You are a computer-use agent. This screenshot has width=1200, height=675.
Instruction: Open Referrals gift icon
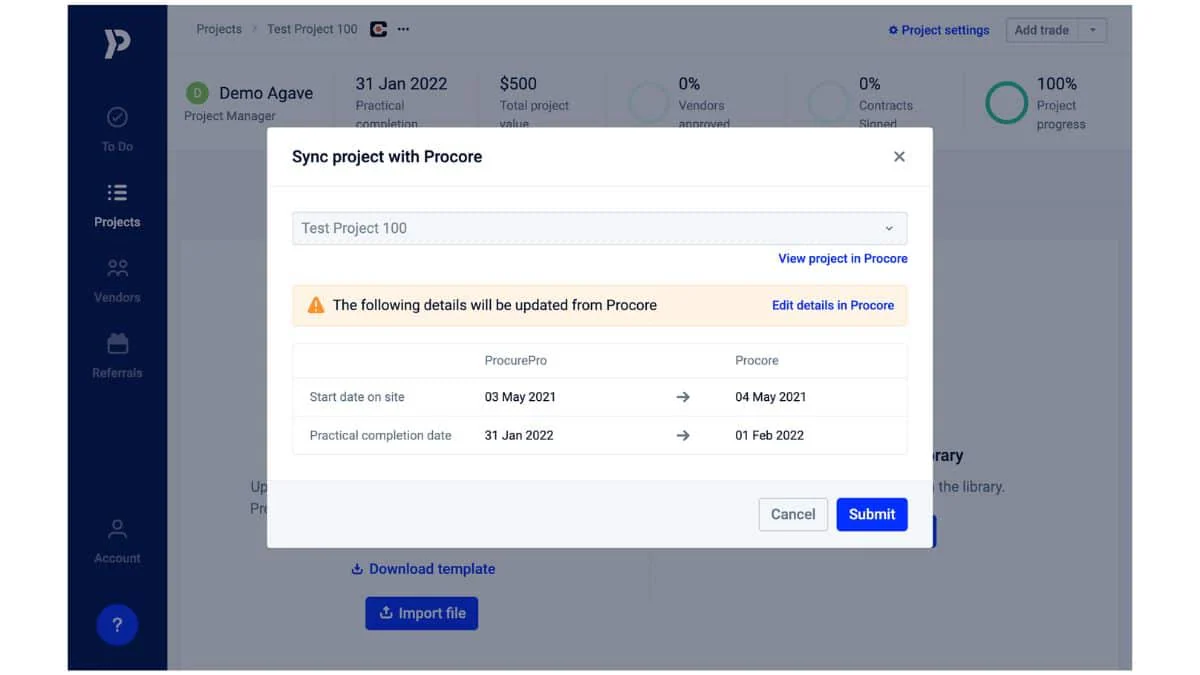click(x=117, y=343)
